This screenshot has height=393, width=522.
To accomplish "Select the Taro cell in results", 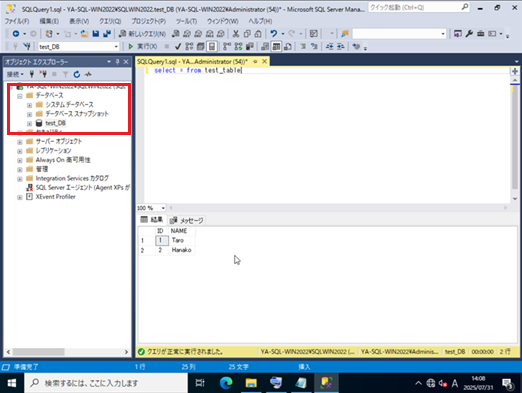I will pos(182,240).
